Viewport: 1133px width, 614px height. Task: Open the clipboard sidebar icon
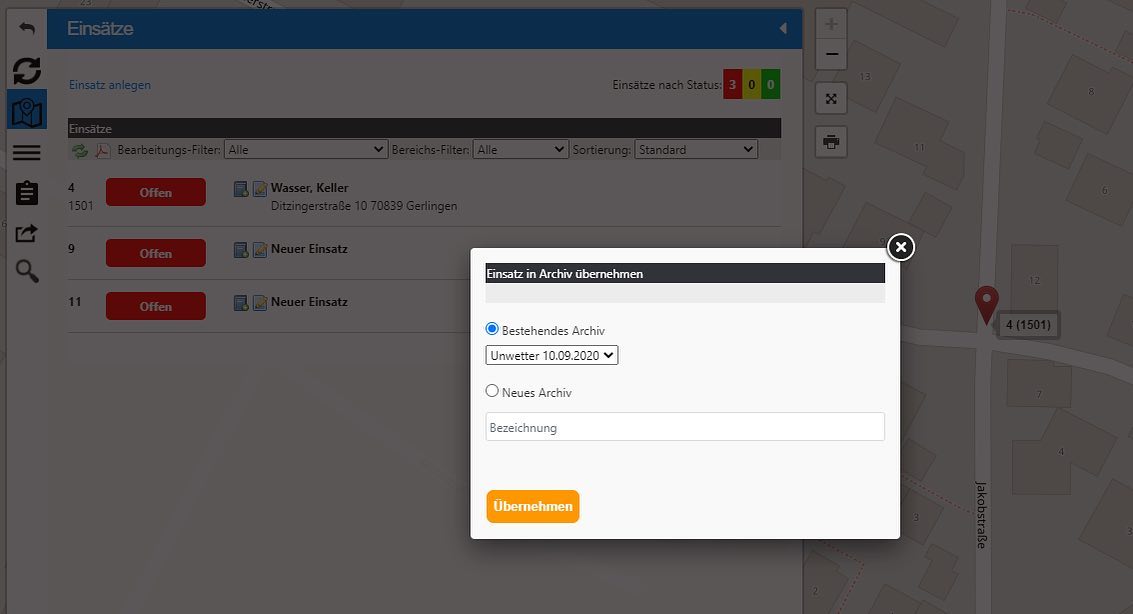click(27, 193)
